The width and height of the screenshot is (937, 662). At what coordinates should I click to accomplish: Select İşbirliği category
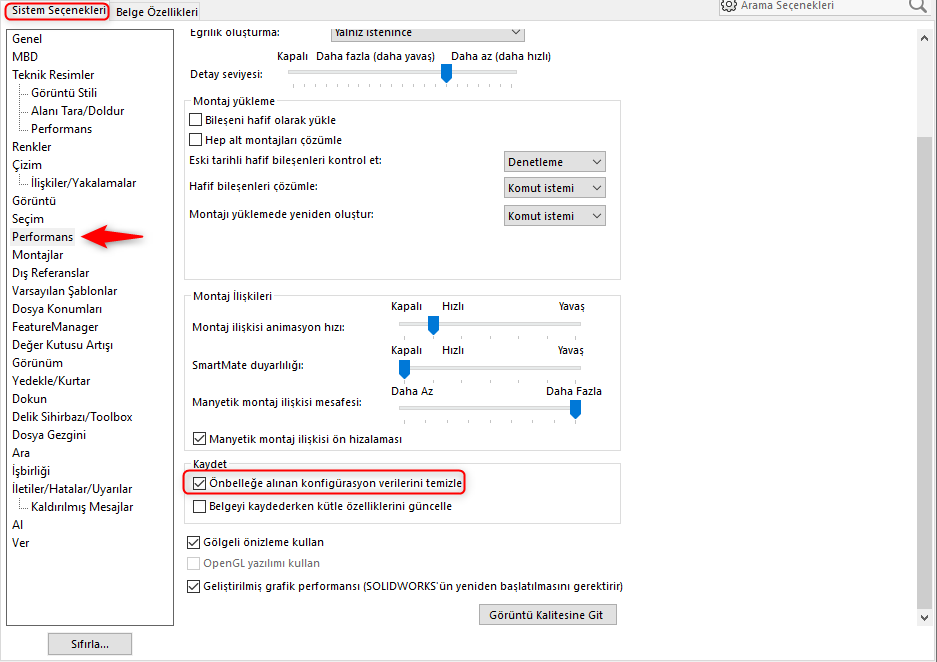point(31,471)
